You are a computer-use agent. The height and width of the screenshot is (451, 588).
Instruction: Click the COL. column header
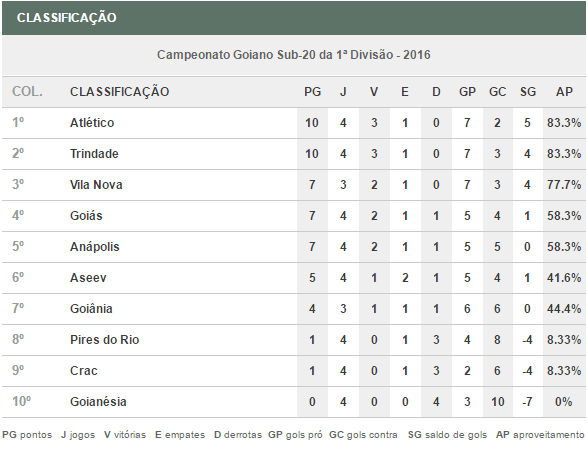click(27, 92)
